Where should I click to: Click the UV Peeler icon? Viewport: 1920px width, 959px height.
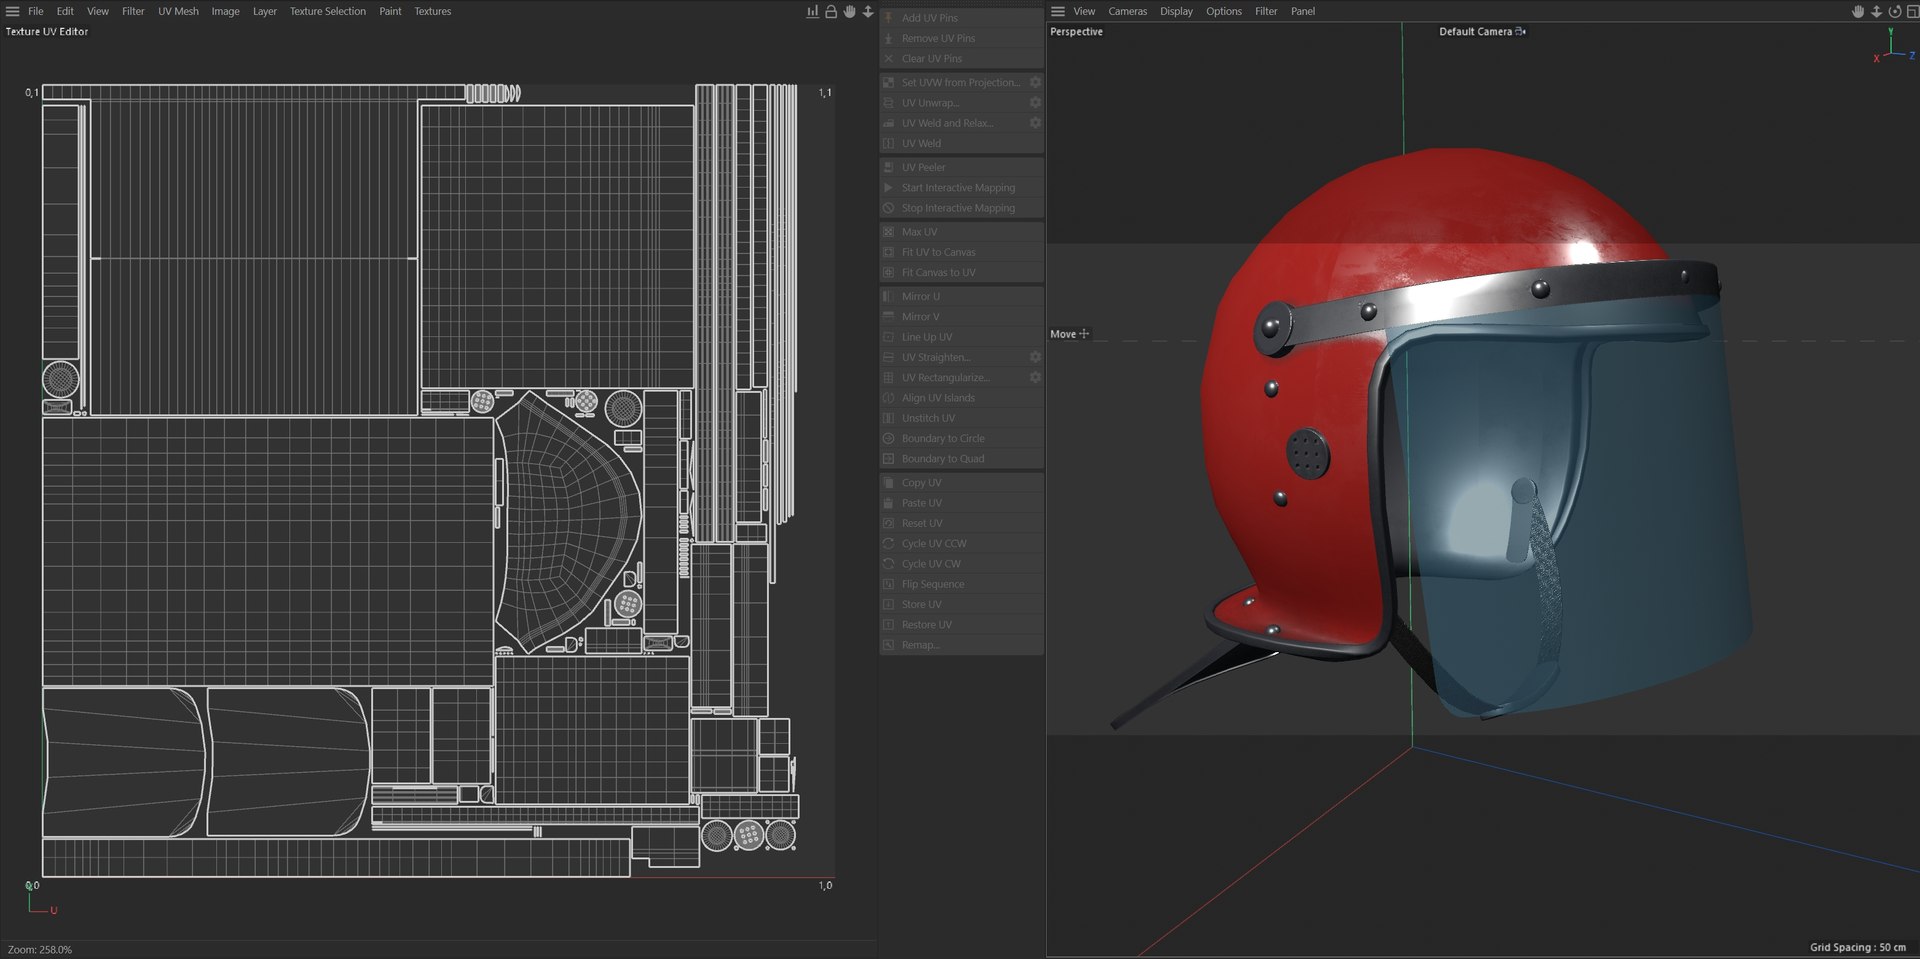click(x=888, y=167)
